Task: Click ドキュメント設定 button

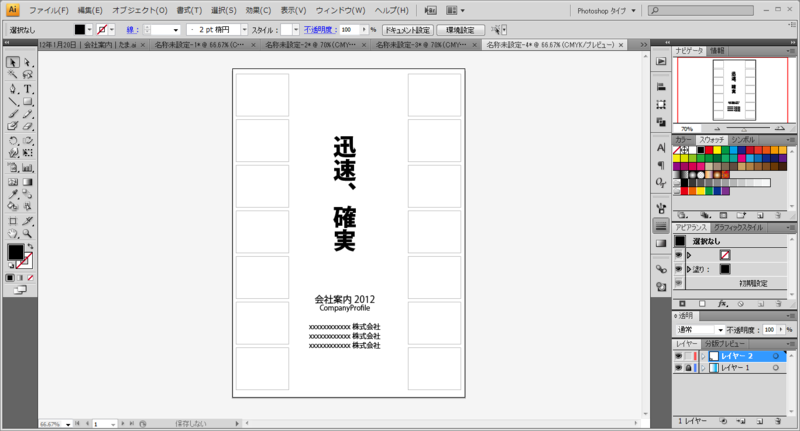Action: [408, 30]
